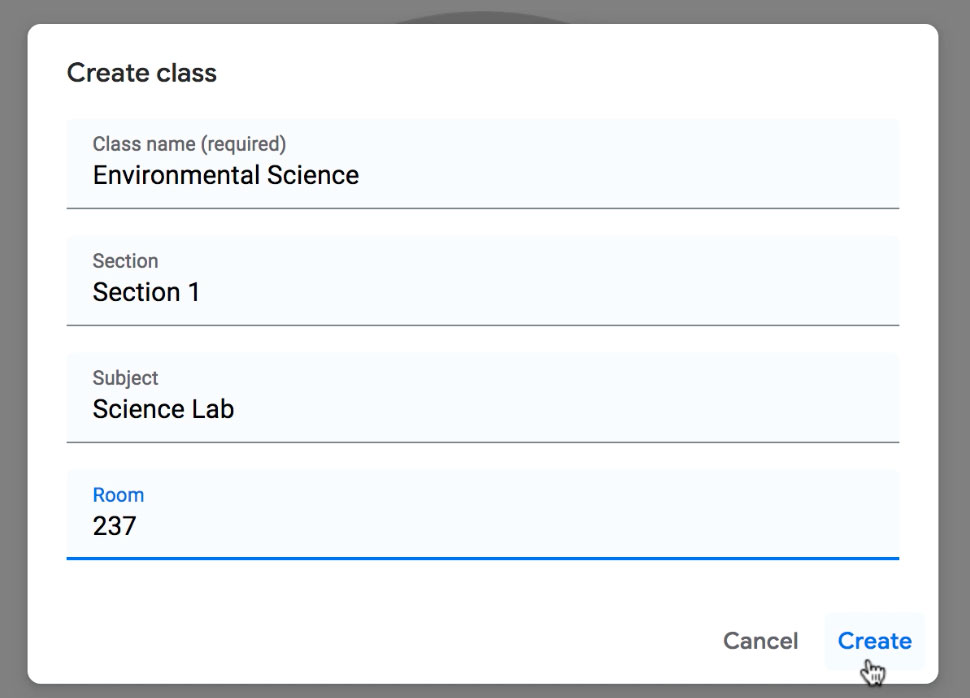Click the end of the Class name text
The height and width of the screenshot is (698, 970).
tap(360, 175)
